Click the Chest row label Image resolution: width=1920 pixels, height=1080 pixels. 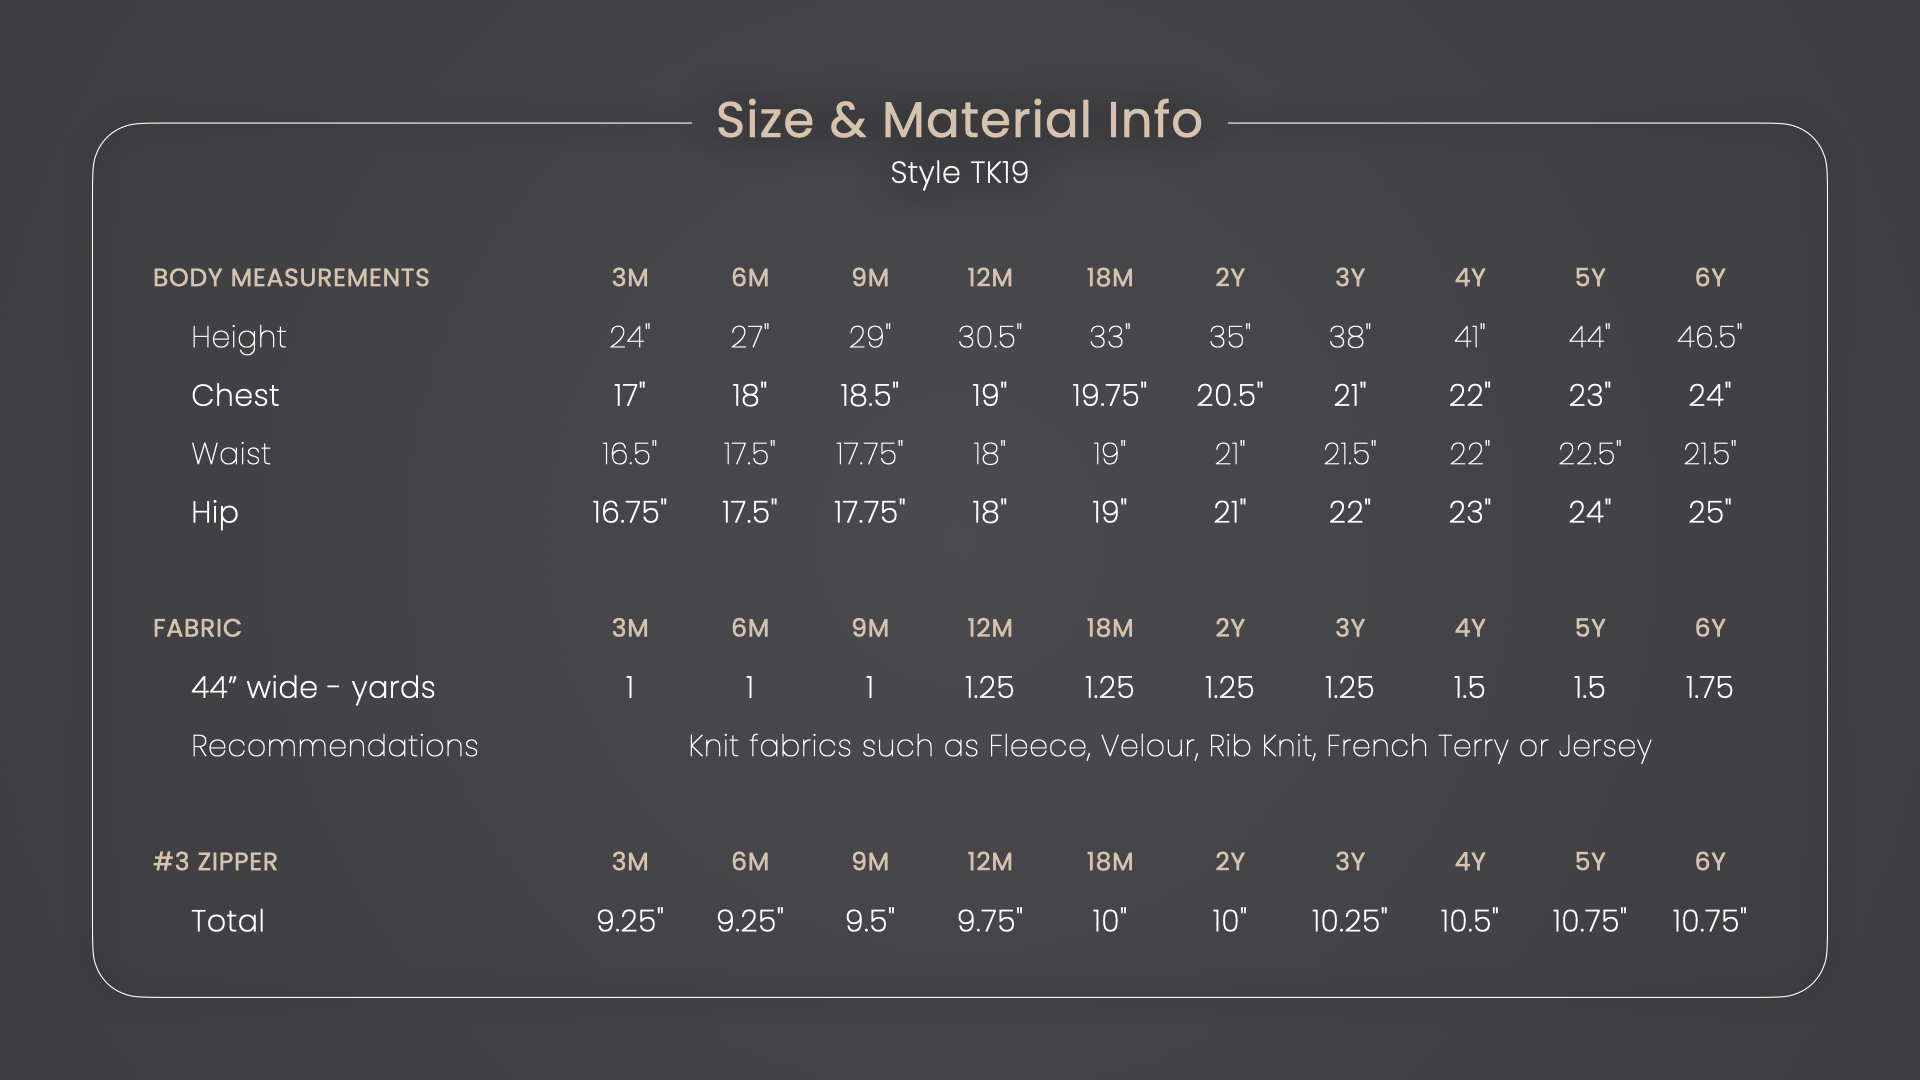[x=235, y=395]
